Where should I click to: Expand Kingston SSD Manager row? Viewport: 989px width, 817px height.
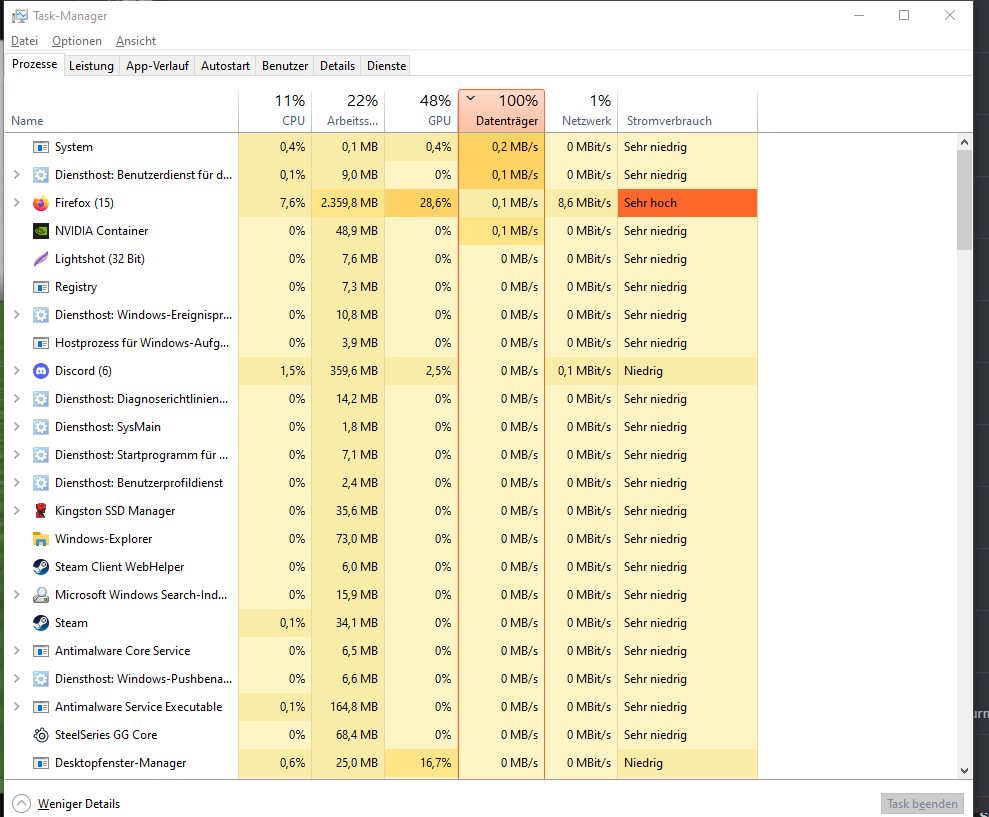pos(17,511)
